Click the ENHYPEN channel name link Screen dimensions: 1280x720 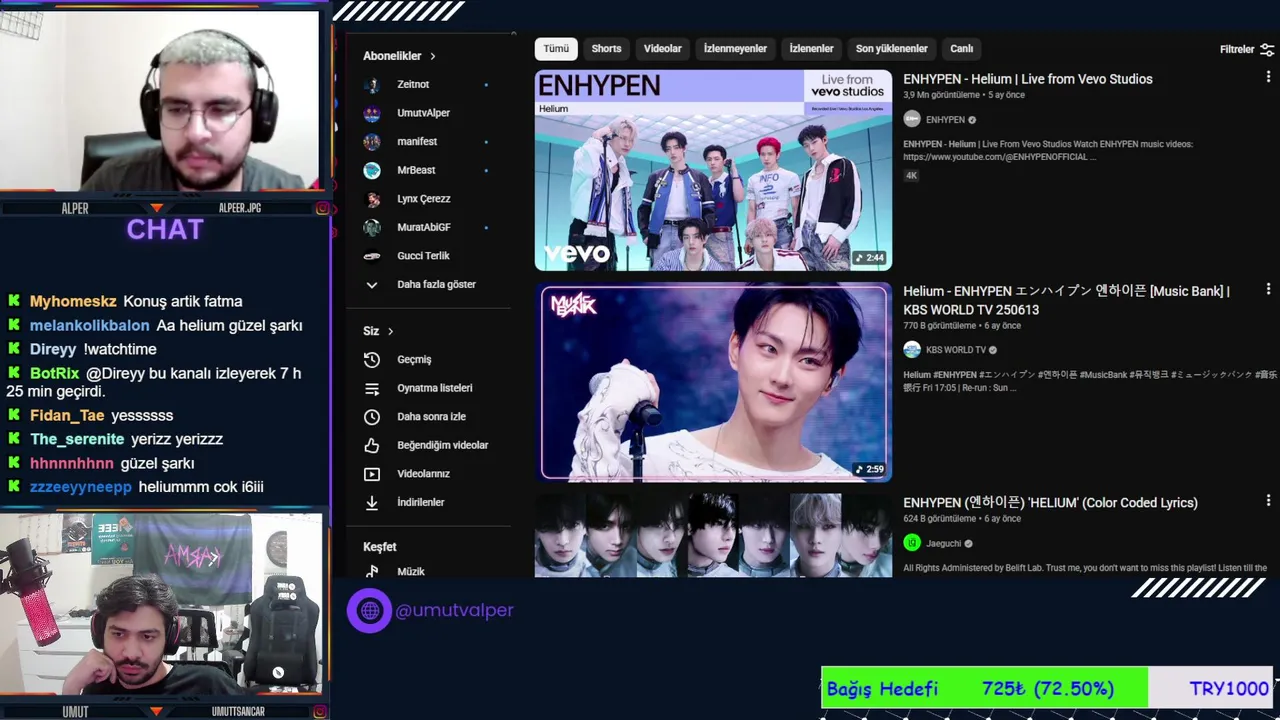pos(945,120)
